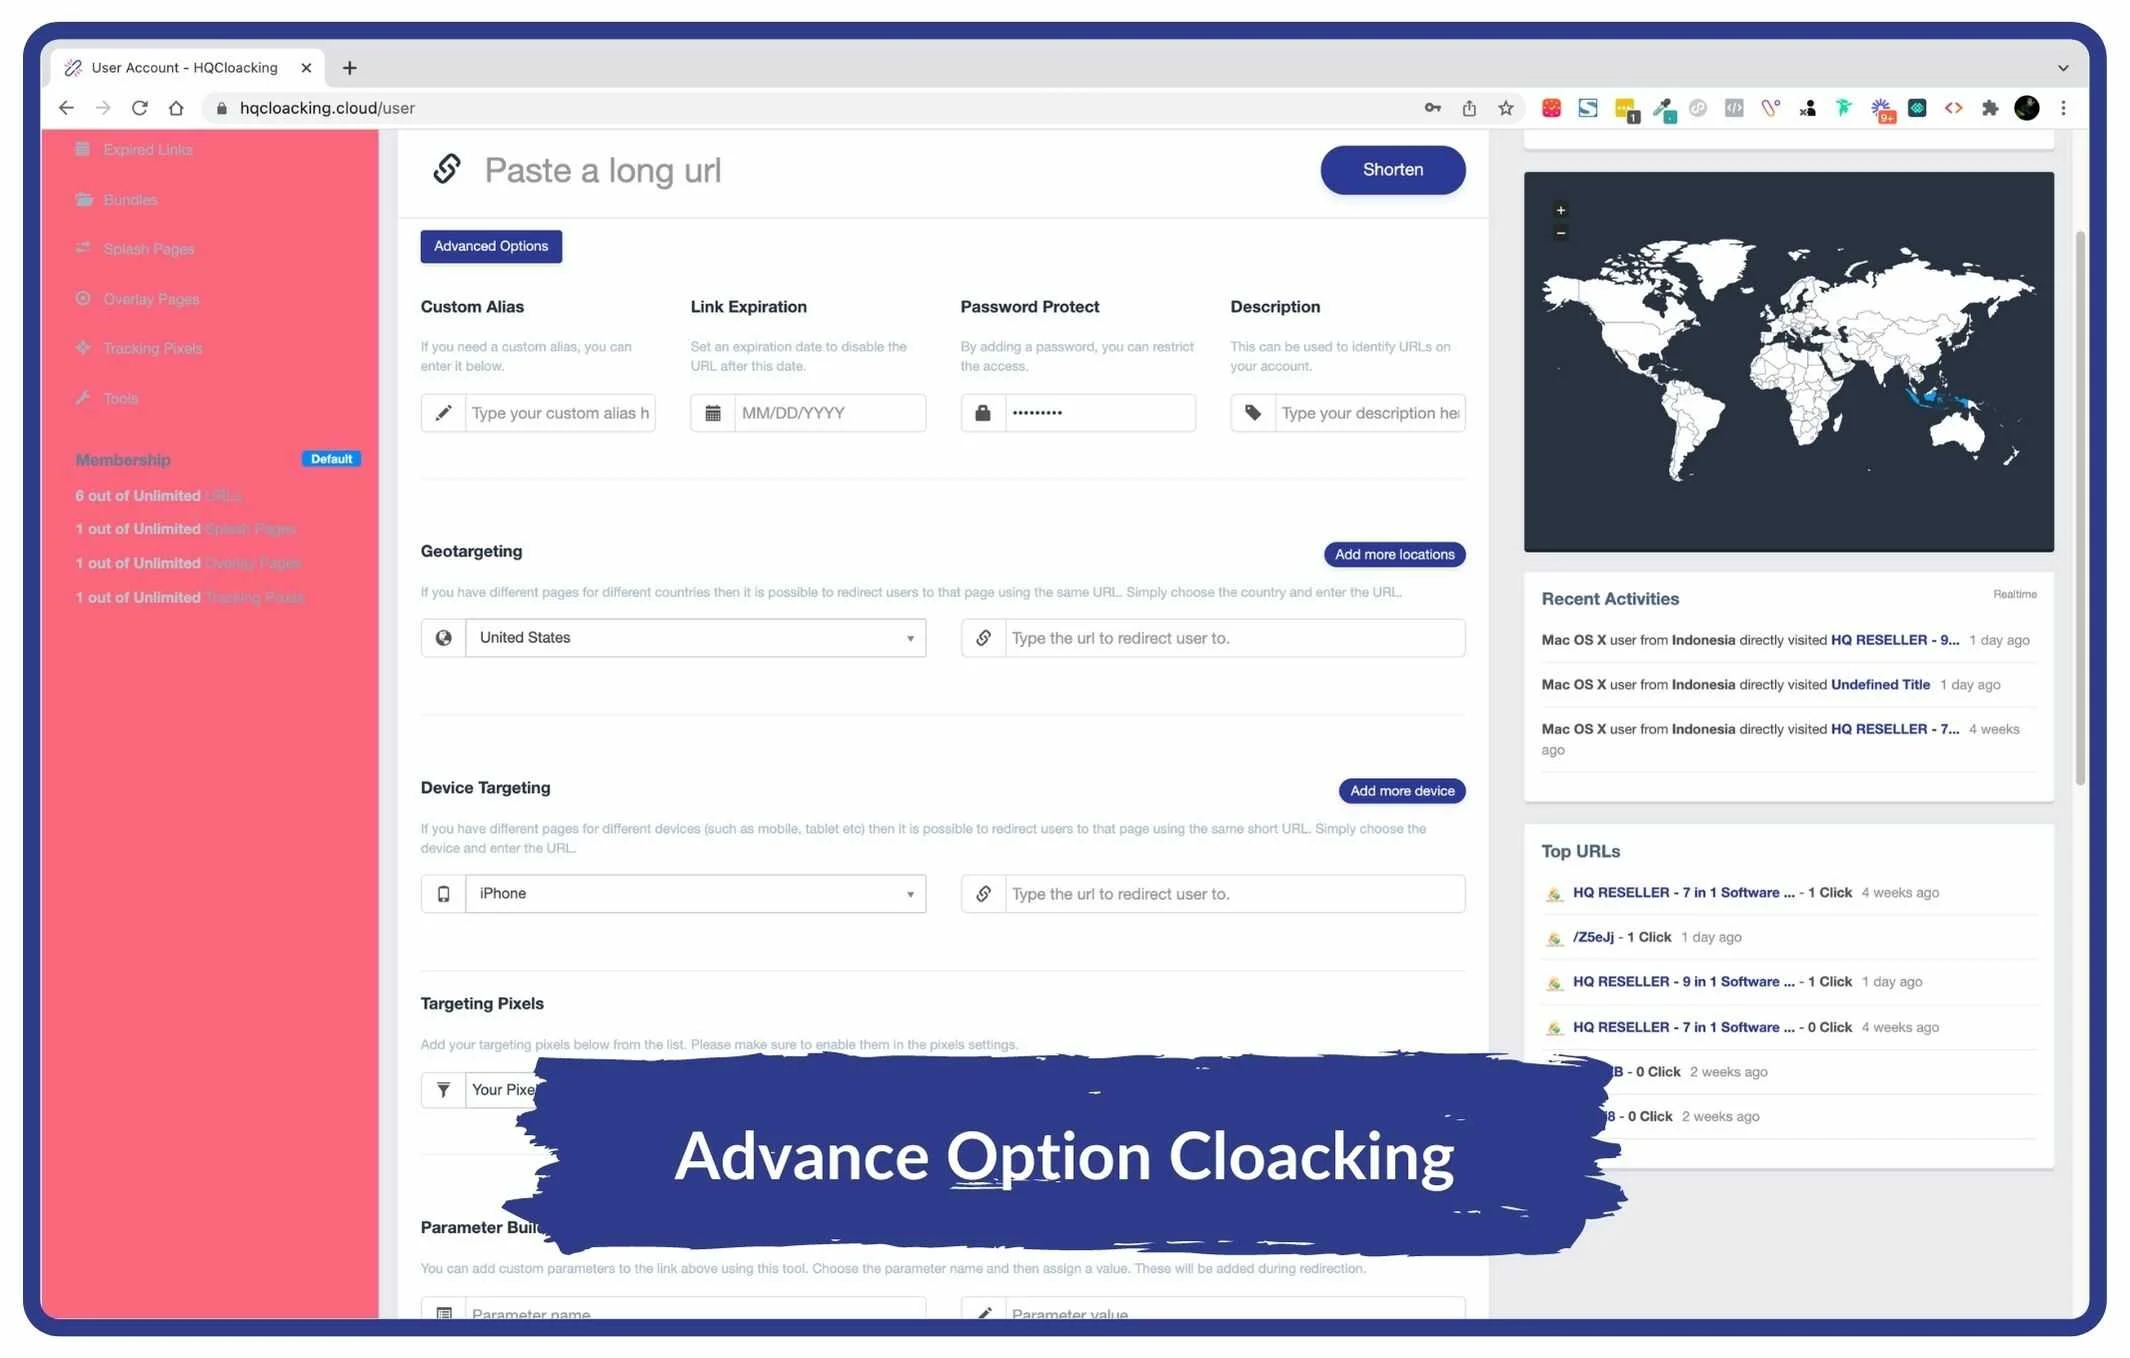The width and height of the screenshot is (2130, 1358).
Task: Bookmark page using the star icon
Action: coord(1505,108)
